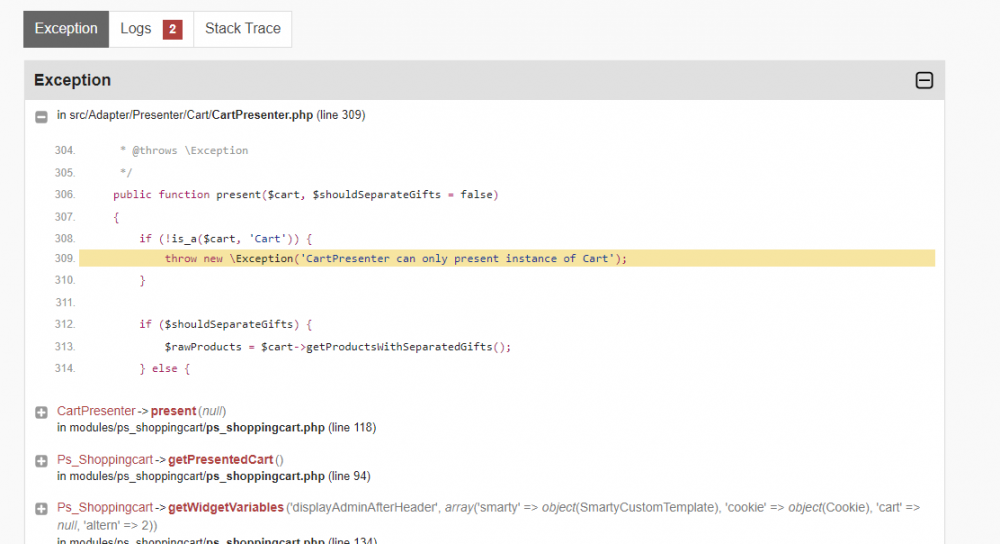Image resolution: width=1000 pixels, height=544 pixels.
Task: Open the Stack Trace tab
Action: click(x=242, y=29)
